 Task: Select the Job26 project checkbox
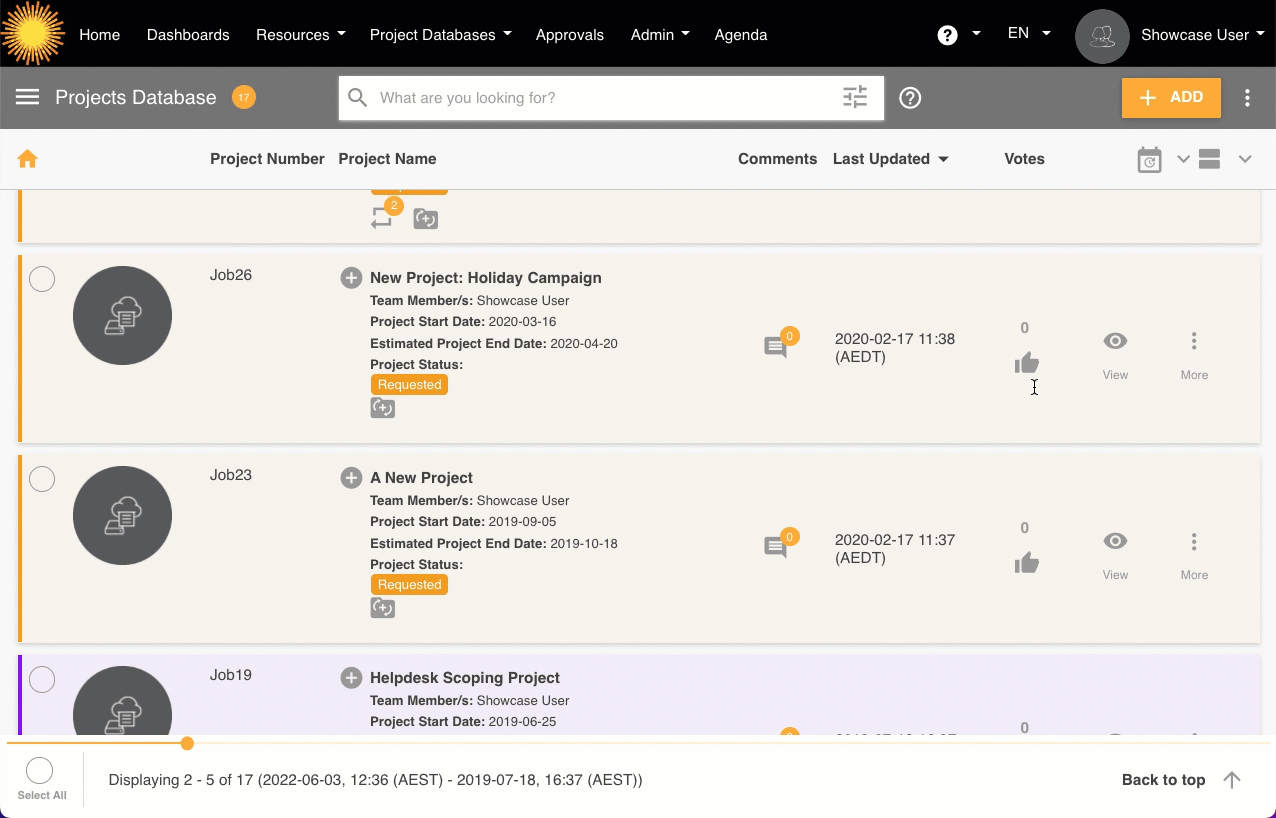[x=42, y=279]
